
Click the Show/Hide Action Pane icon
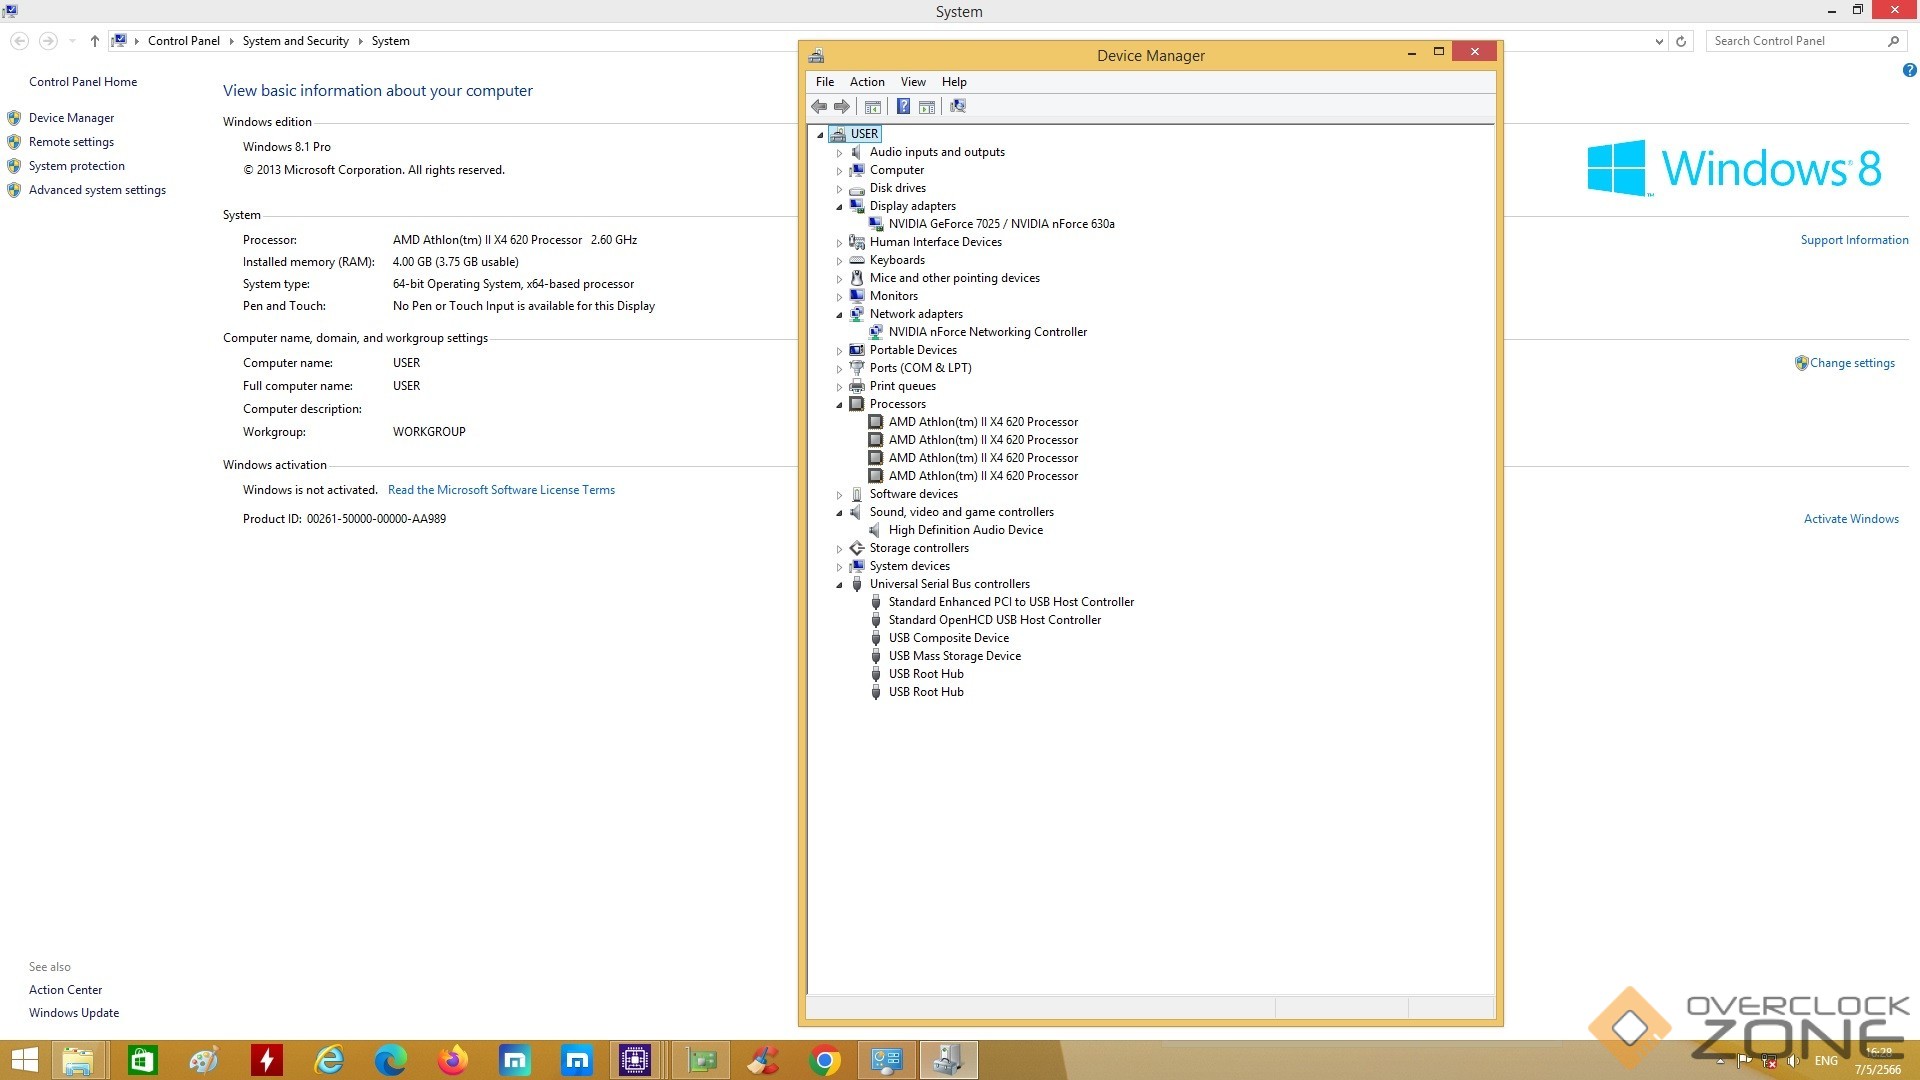(x=927, y=107)
